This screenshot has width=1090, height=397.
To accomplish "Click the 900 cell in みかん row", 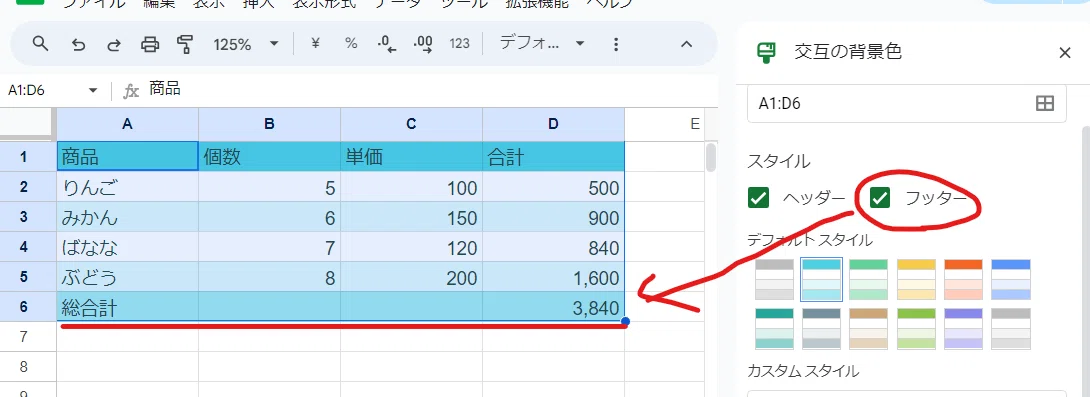I will coord(553,217).
